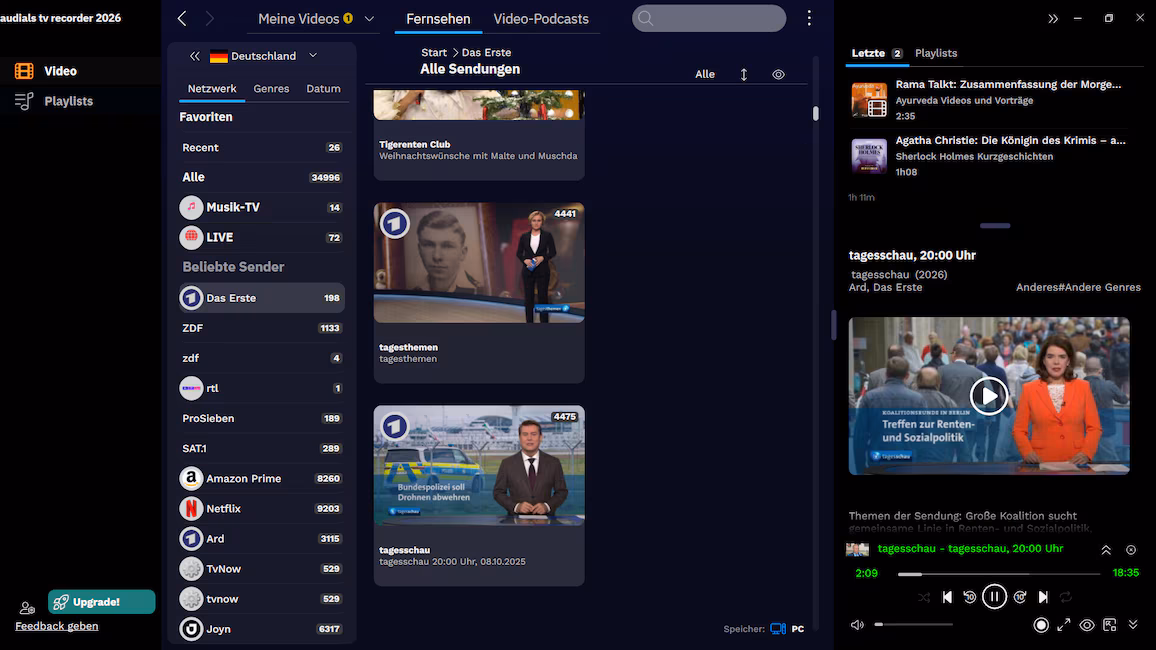Open picture-in-picture mini player icon
The width and height of the screenshot is (1156, 650).
tap(1110, 625)
